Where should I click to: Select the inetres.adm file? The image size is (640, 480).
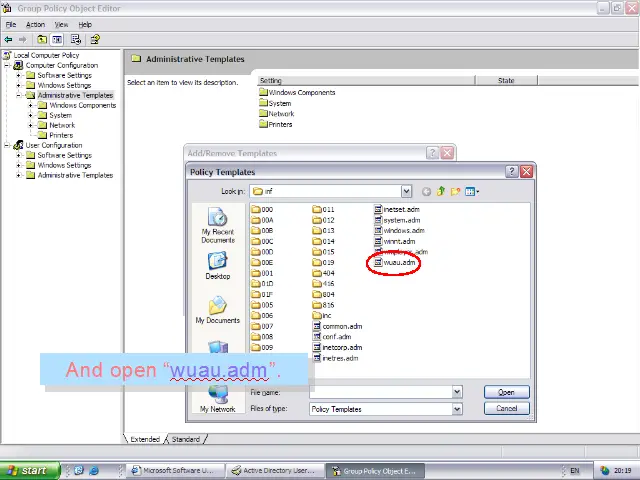coord(336,358)
